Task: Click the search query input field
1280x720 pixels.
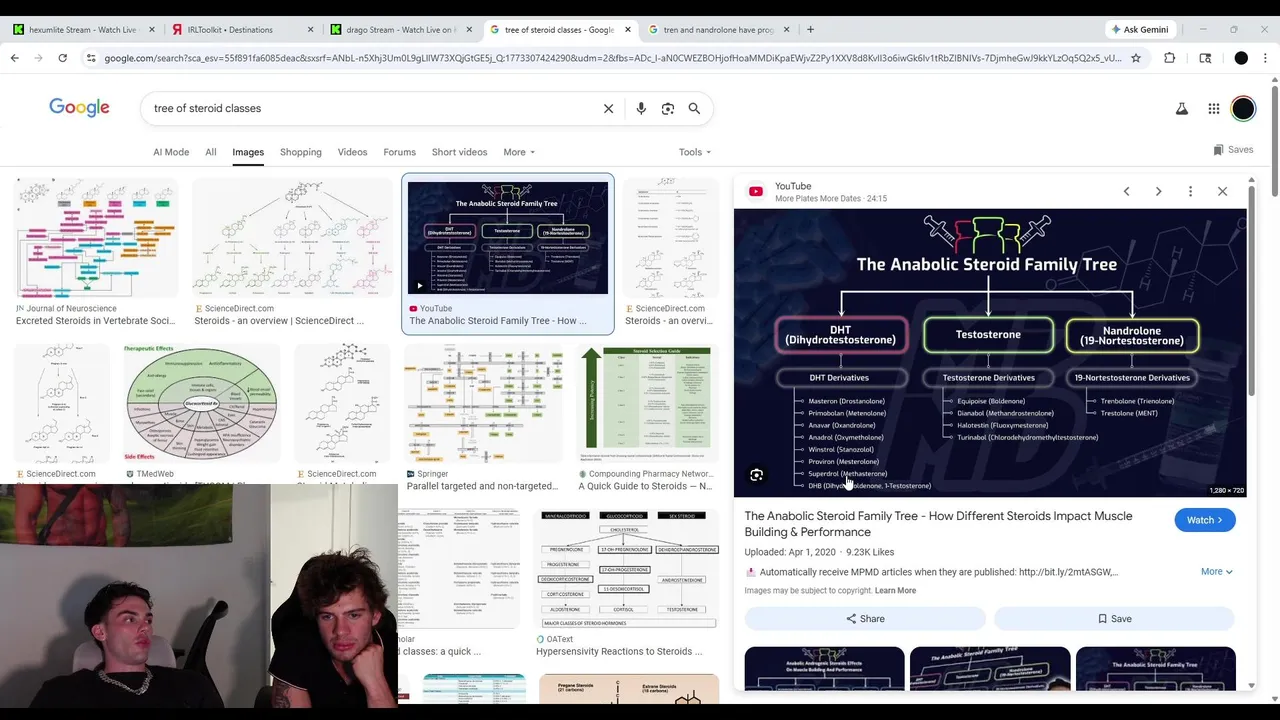Action: 370,108
